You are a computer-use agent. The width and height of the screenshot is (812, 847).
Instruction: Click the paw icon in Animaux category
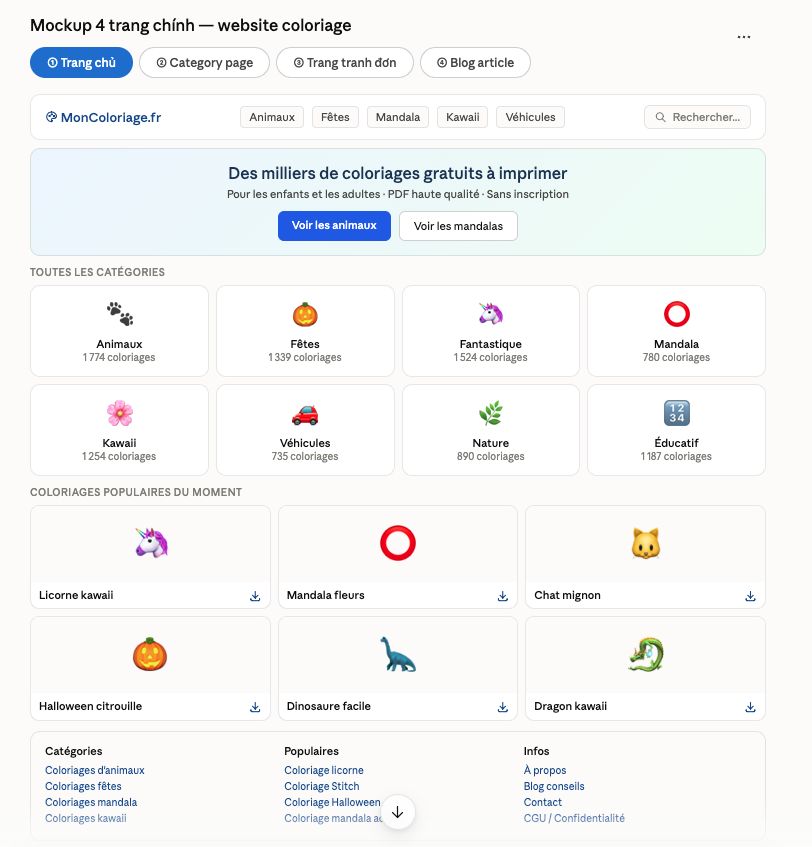pyautogui.click(x=119, y=314)
